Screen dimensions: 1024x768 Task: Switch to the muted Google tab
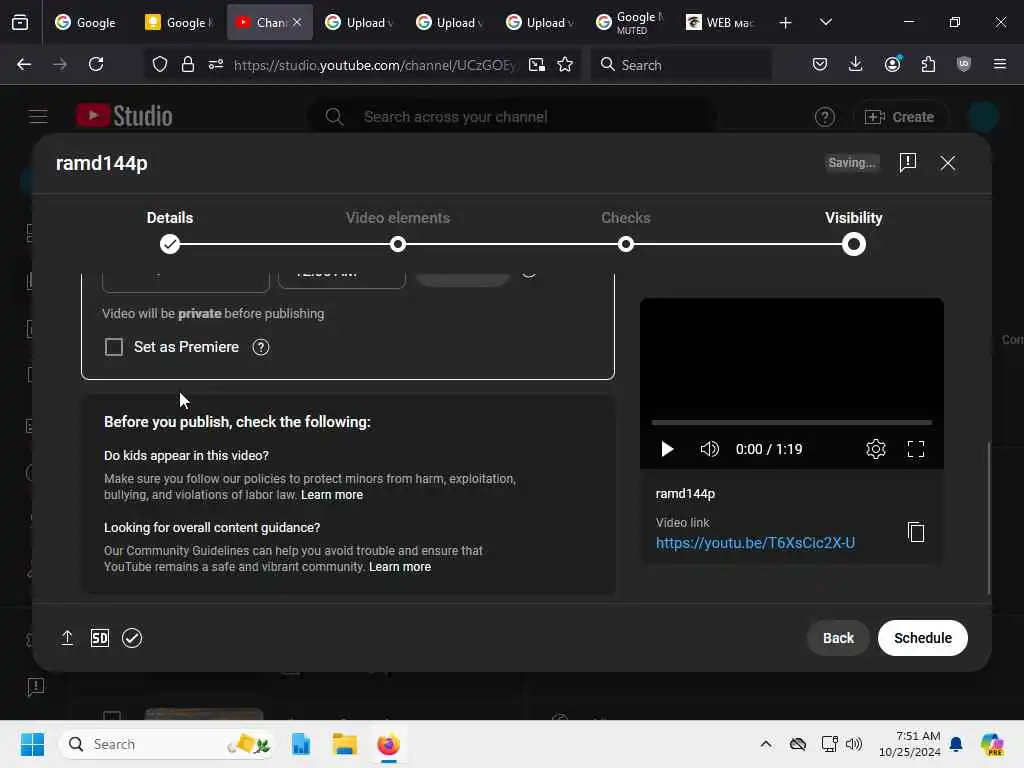tap(630, 22)
